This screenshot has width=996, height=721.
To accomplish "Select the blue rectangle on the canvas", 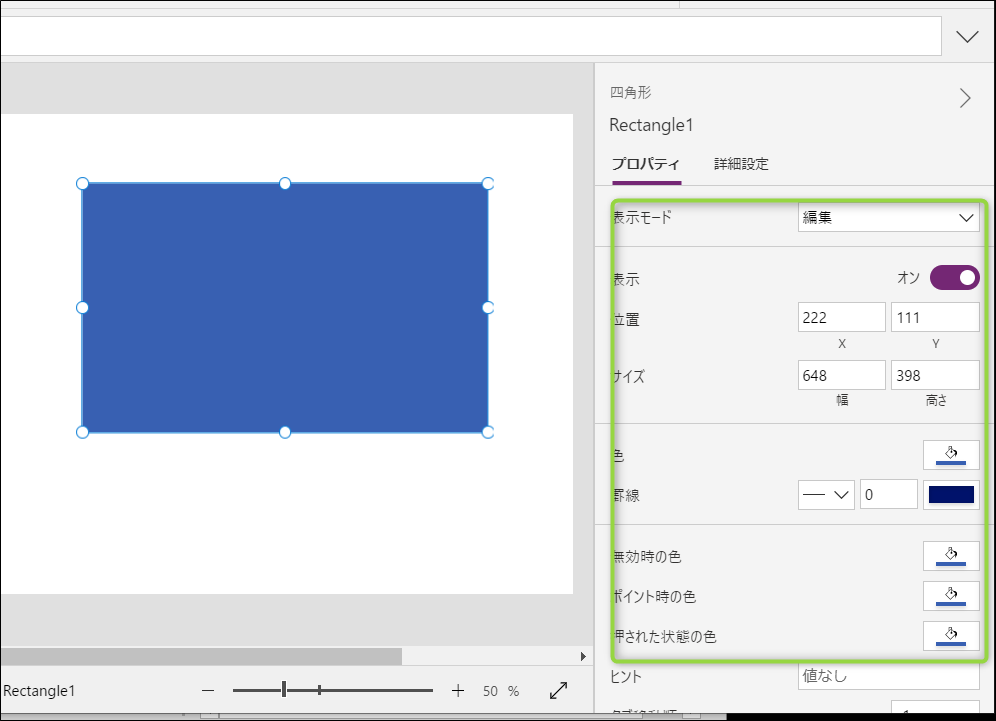I will (285, 307).
